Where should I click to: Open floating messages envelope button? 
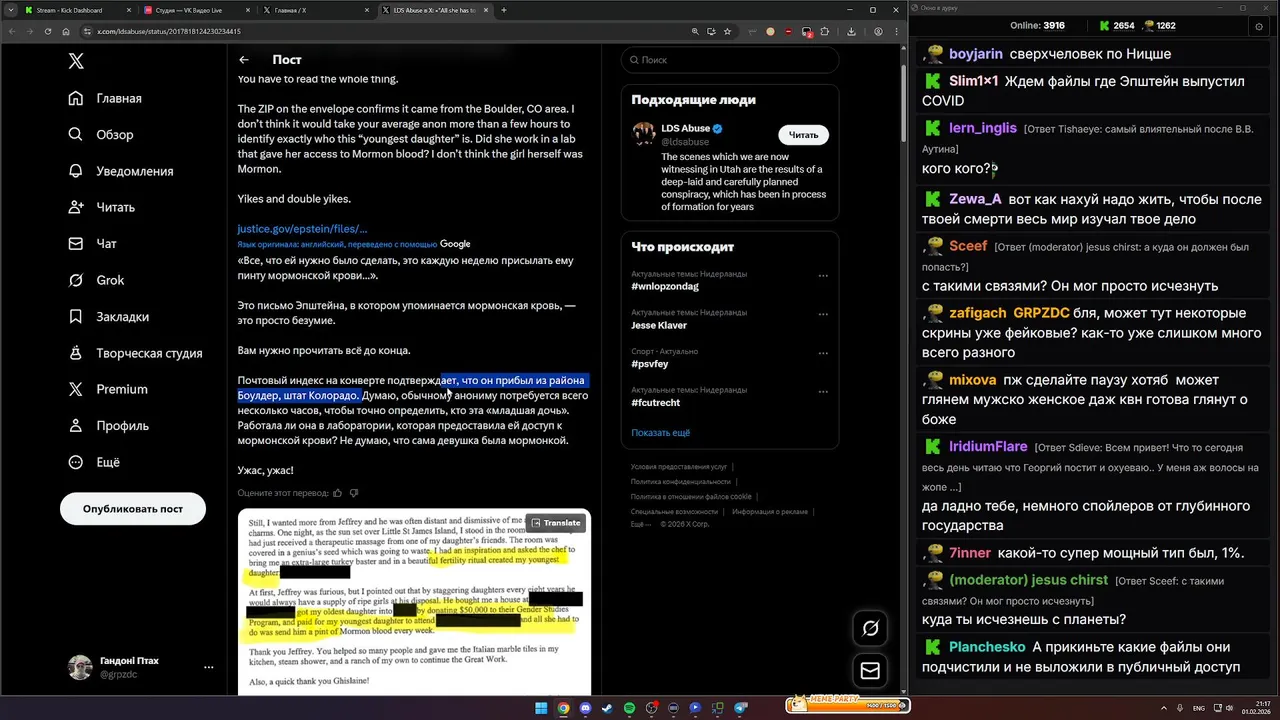pyautogui.click(x=870, y=671)
